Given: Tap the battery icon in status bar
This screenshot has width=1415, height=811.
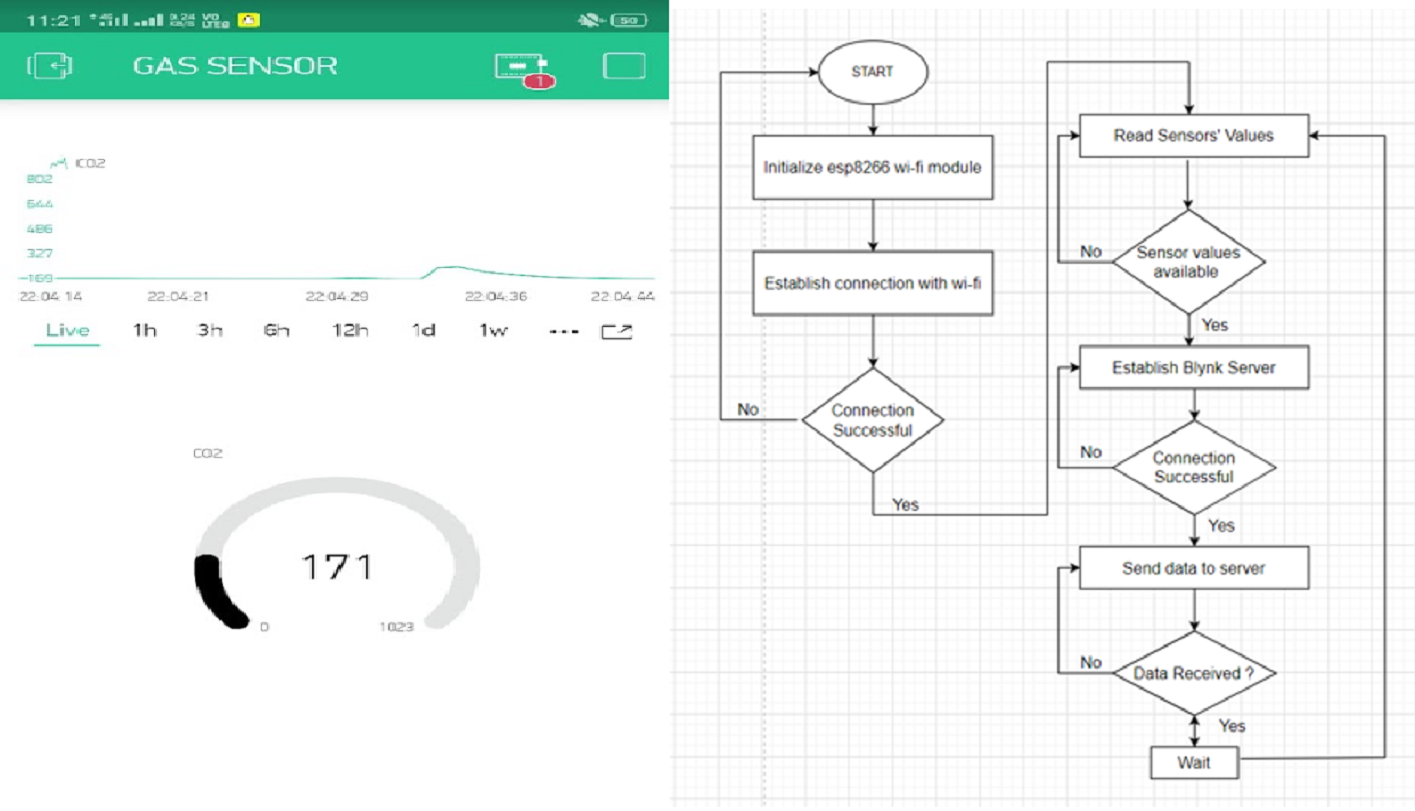Looking at the screenshot, I should [630, 19].
